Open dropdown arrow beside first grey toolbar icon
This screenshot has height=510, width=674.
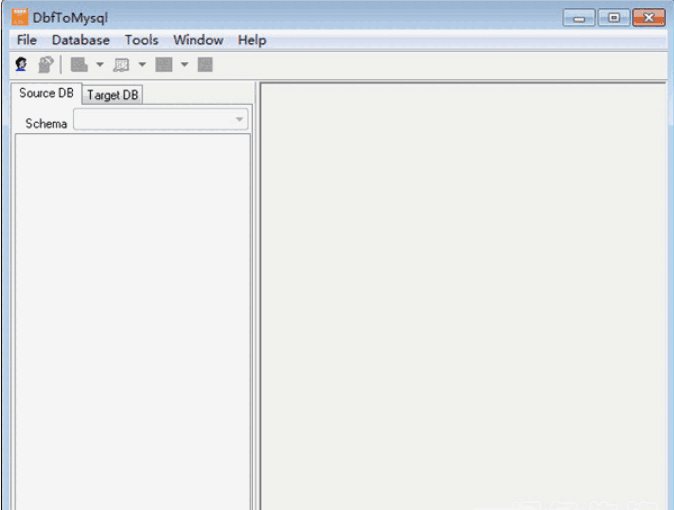[100, 65]
